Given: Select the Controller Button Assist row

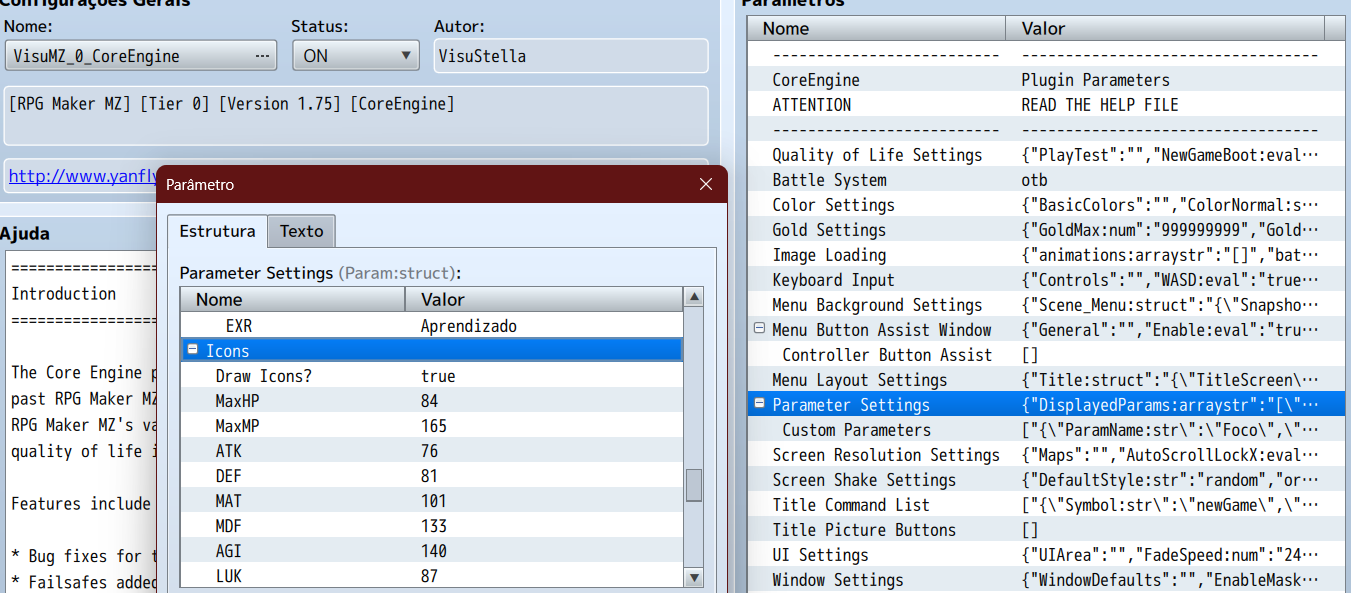Looking at the screenshot, I should click(x=1046, y=355).
